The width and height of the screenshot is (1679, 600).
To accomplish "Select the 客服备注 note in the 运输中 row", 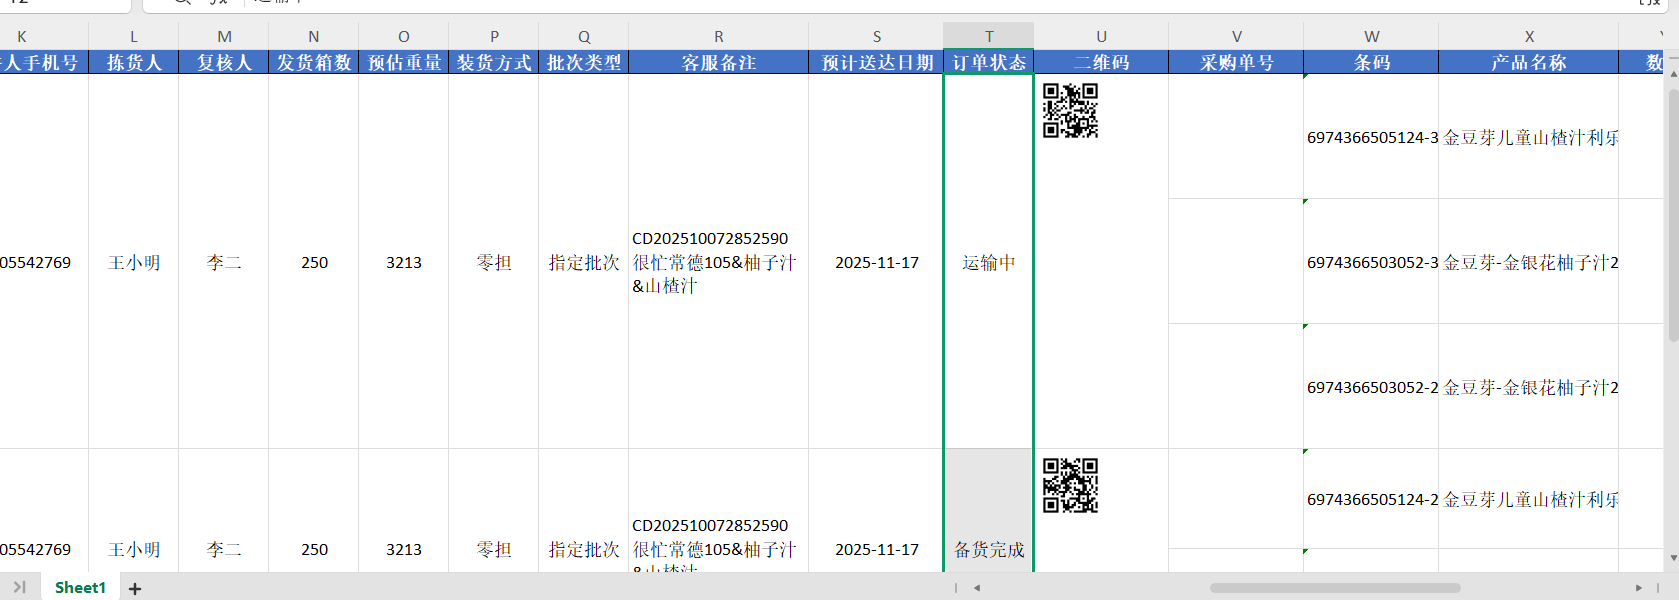I will coord(719,262).
